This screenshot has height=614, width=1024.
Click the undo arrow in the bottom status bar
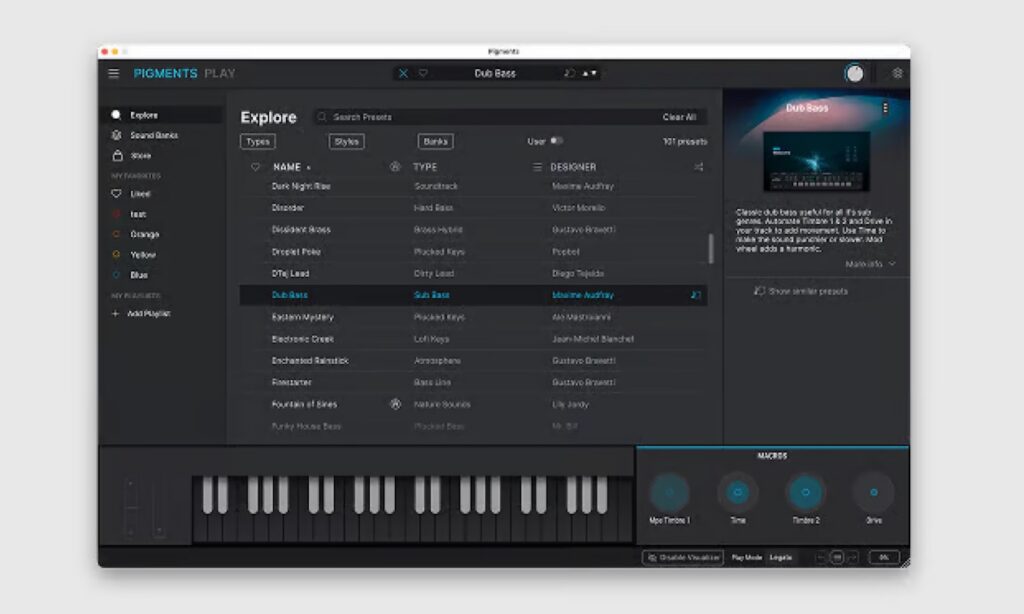pyautogui.click(x=821, y=557)
